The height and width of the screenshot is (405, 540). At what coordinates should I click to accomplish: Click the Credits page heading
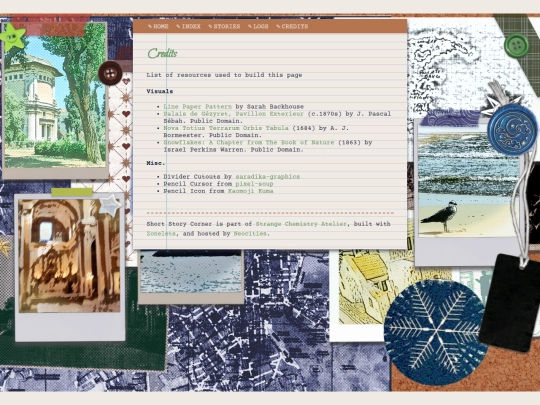coord(162,53)
